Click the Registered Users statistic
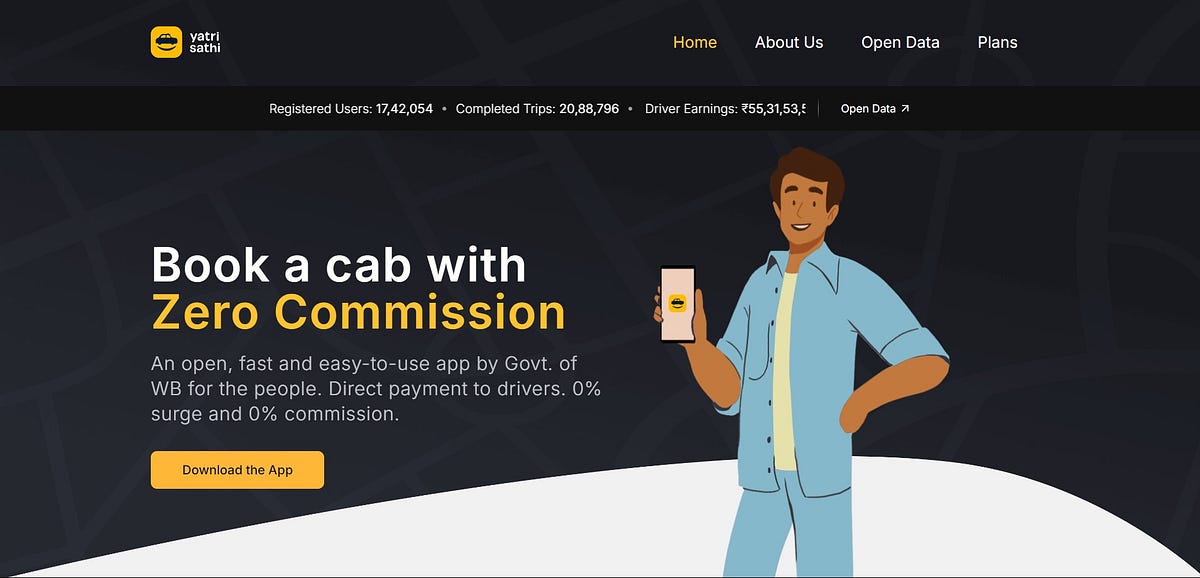The width and height of the screenshot is (1200, 578). pos(351,108)
